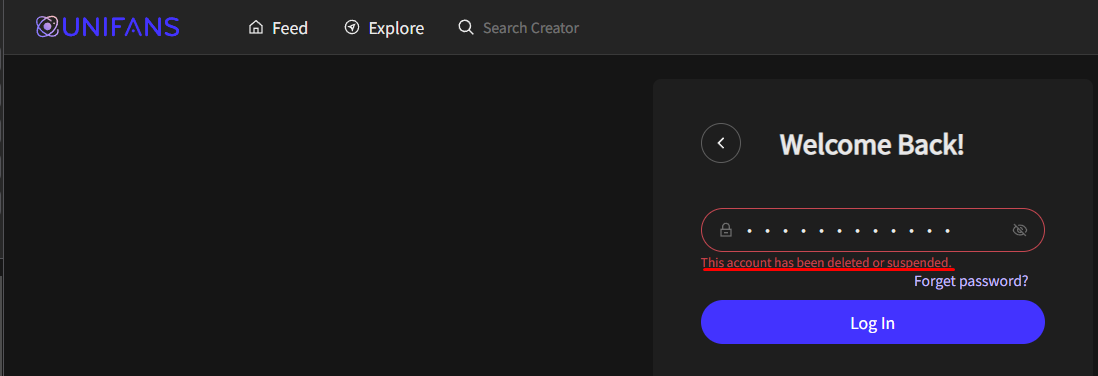Open the Forget password? link
This screenshot has height=376, width=1098.
(x=971, y=281)
